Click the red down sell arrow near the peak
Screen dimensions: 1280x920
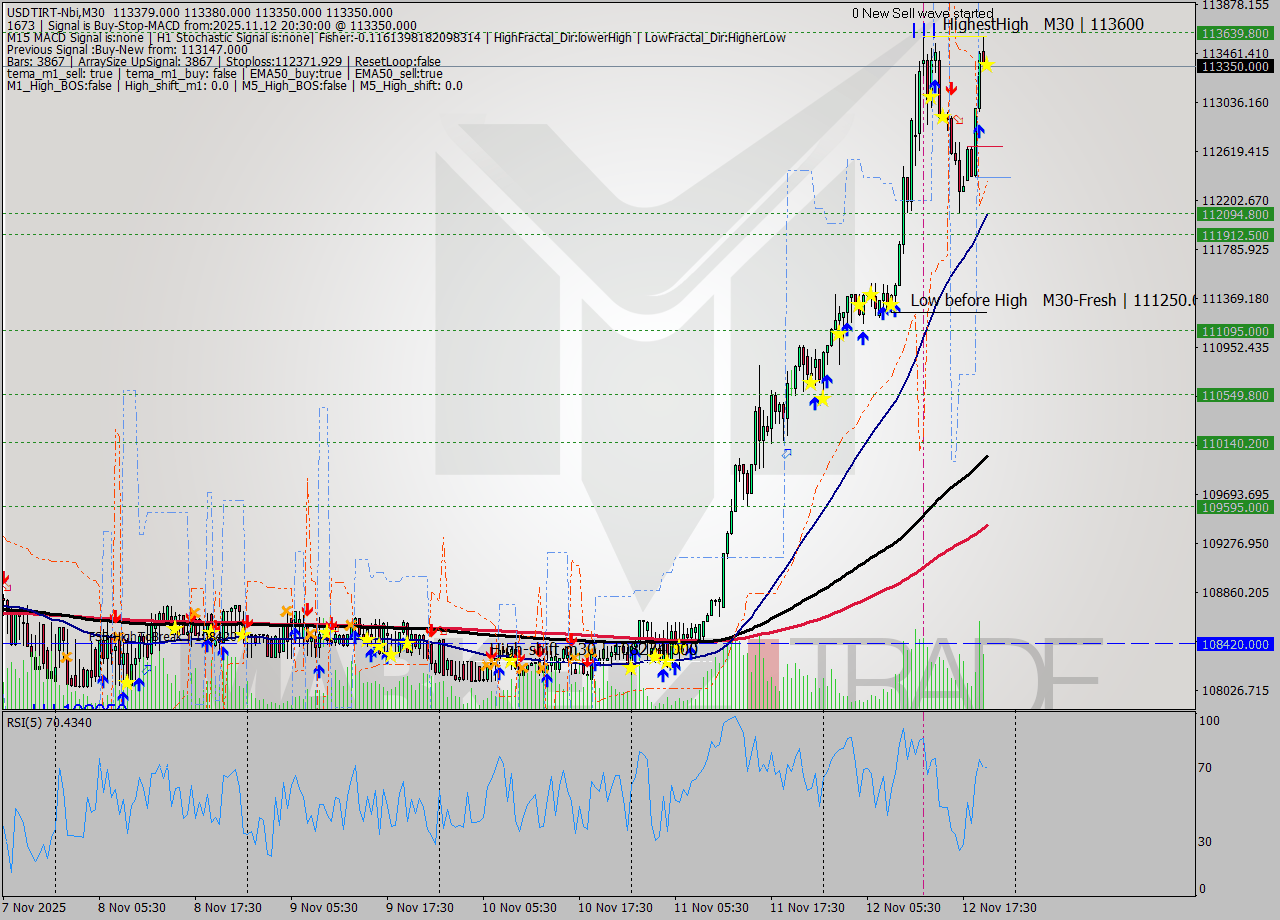tap(950, 87)
